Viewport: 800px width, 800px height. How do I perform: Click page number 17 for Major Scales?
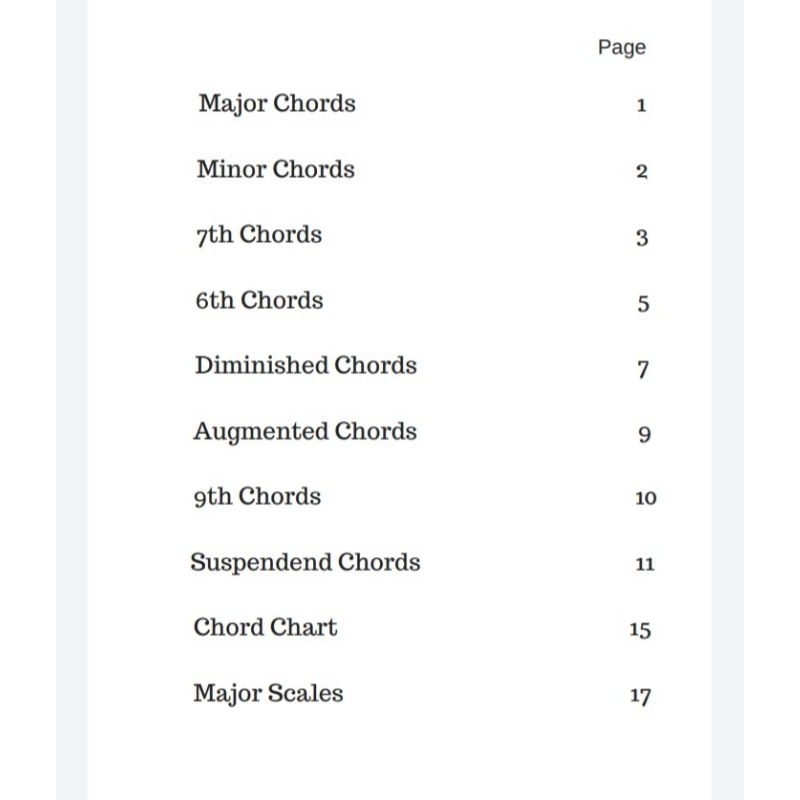click(640, 696)
